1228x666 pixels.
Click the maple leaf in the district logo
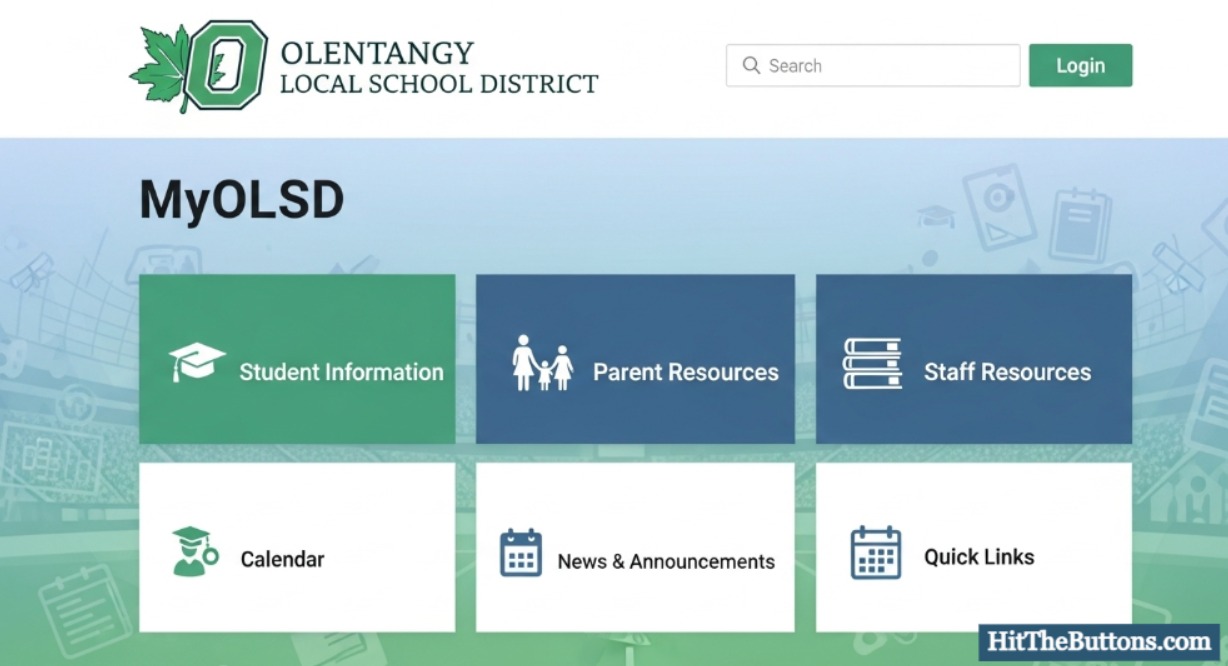[x=158, y=70]
